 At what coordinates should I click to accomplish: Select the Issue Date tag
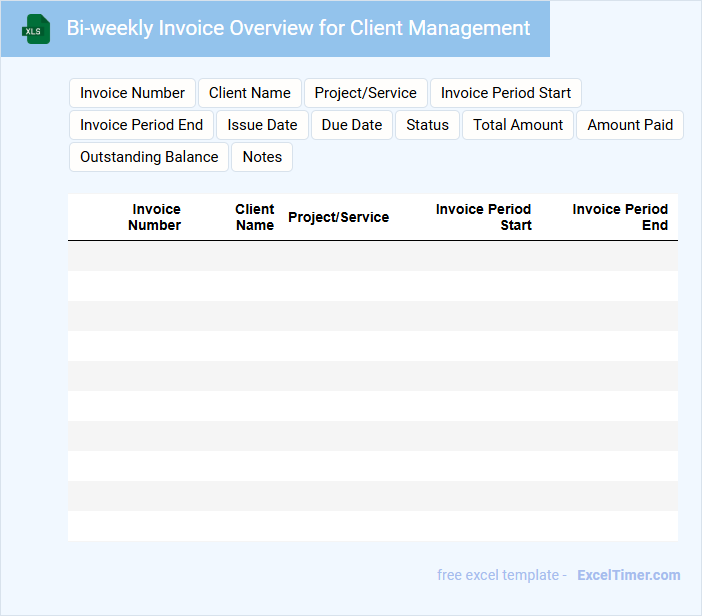click(262, 125)
